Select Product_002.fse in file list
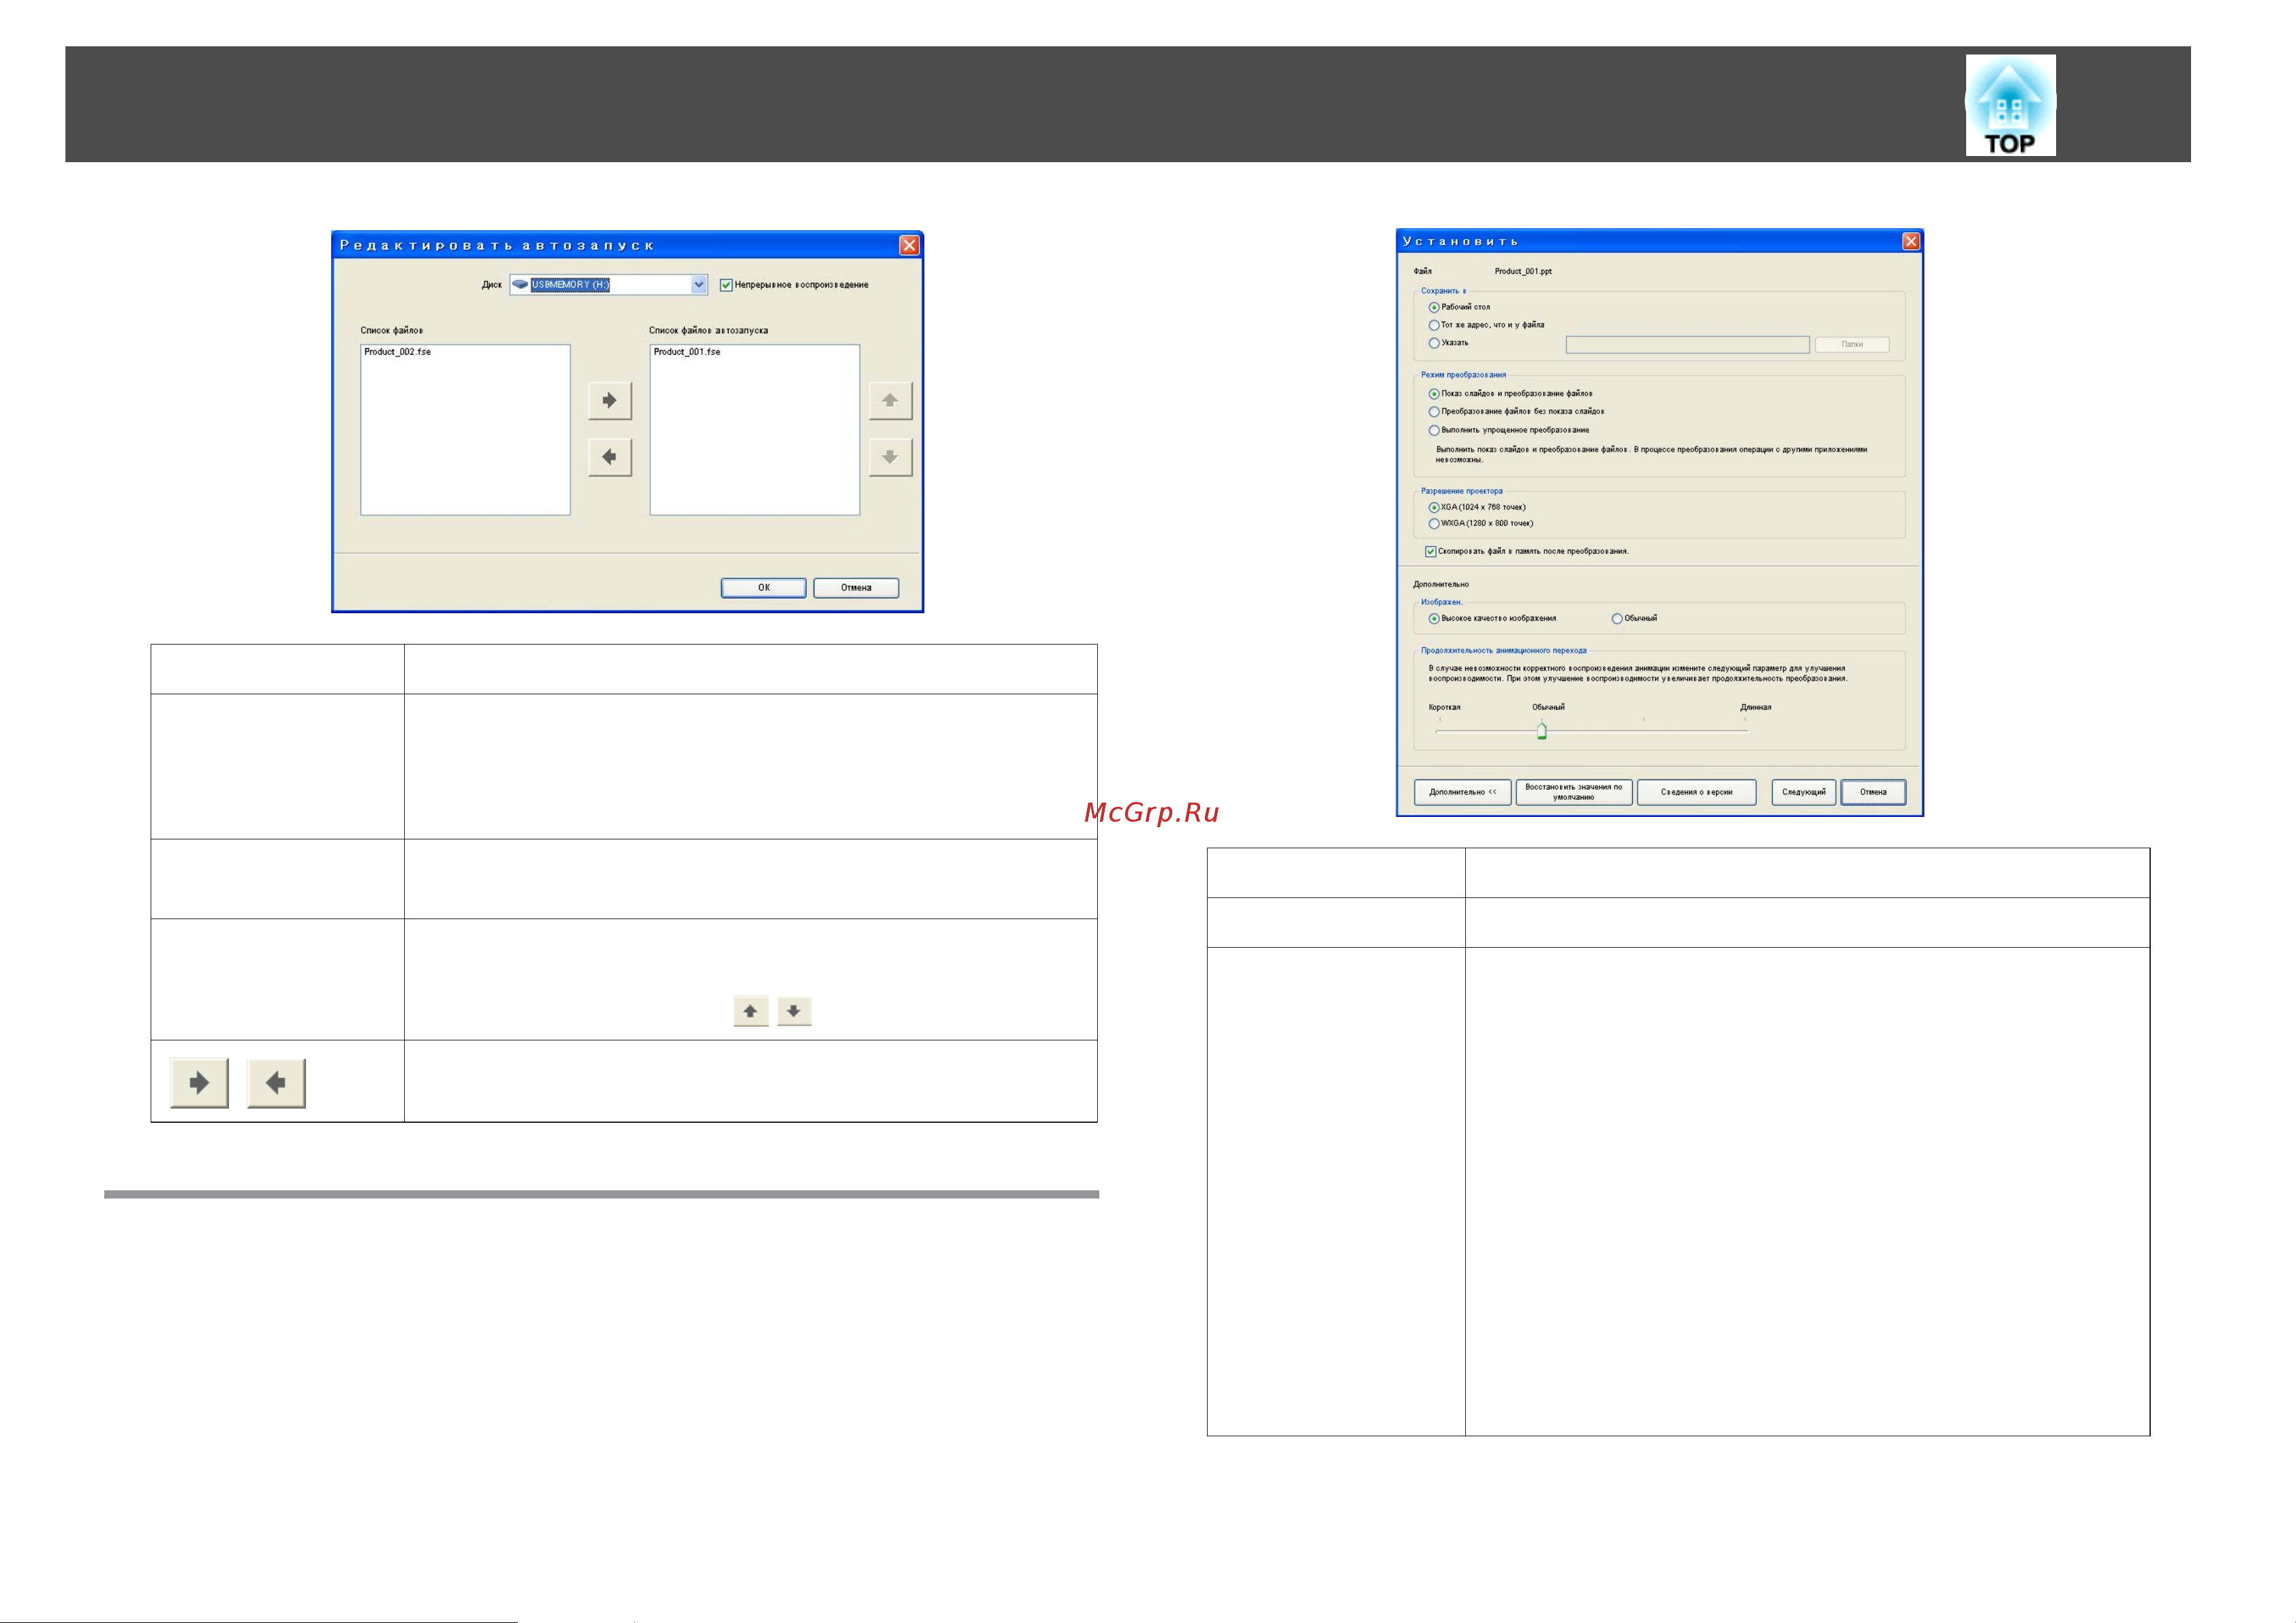Viewport: 2296px width, 1623px height. click(x=398, y=352)
